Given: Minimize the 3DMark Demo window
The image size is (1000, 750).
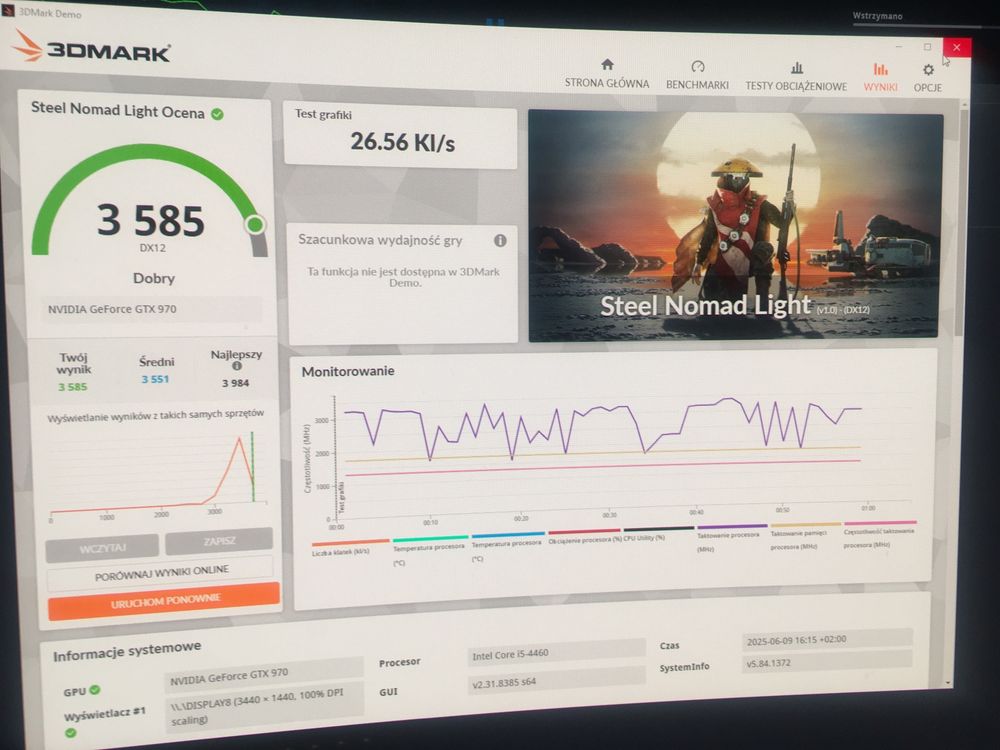Looking at the screenshot, I should [899, 46].
